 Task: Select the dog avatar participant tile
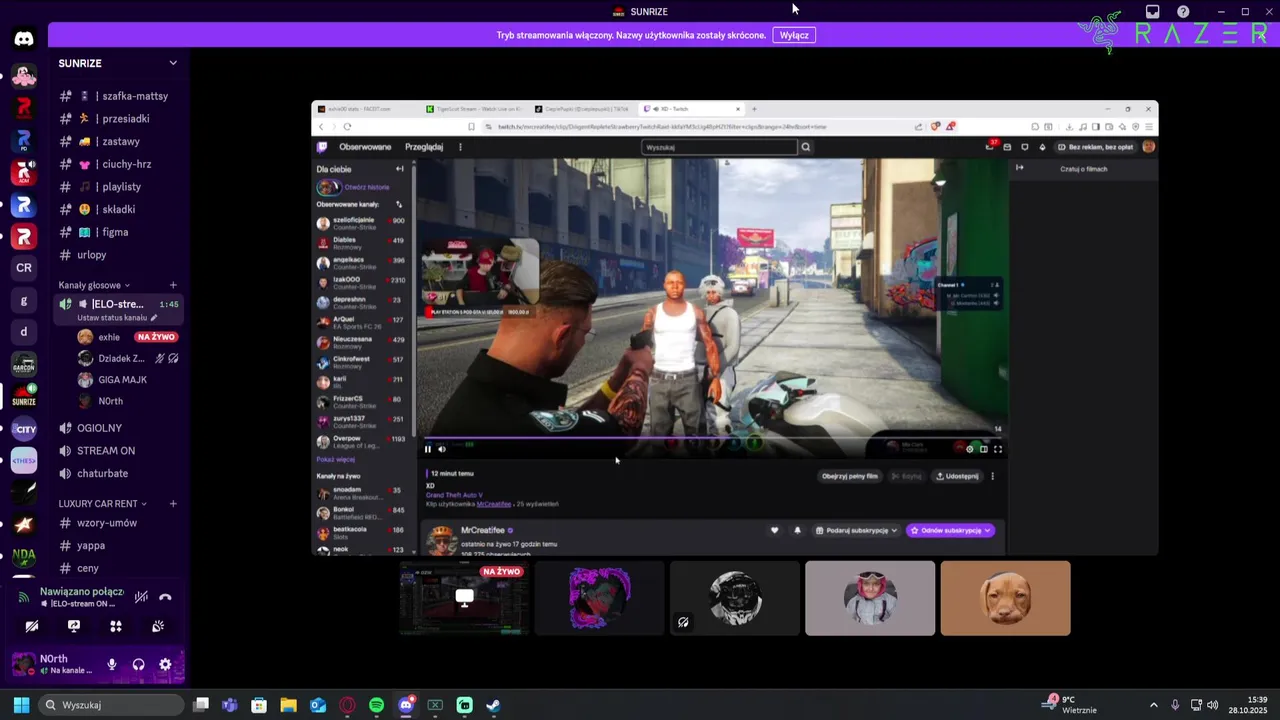coord(1005,598)
